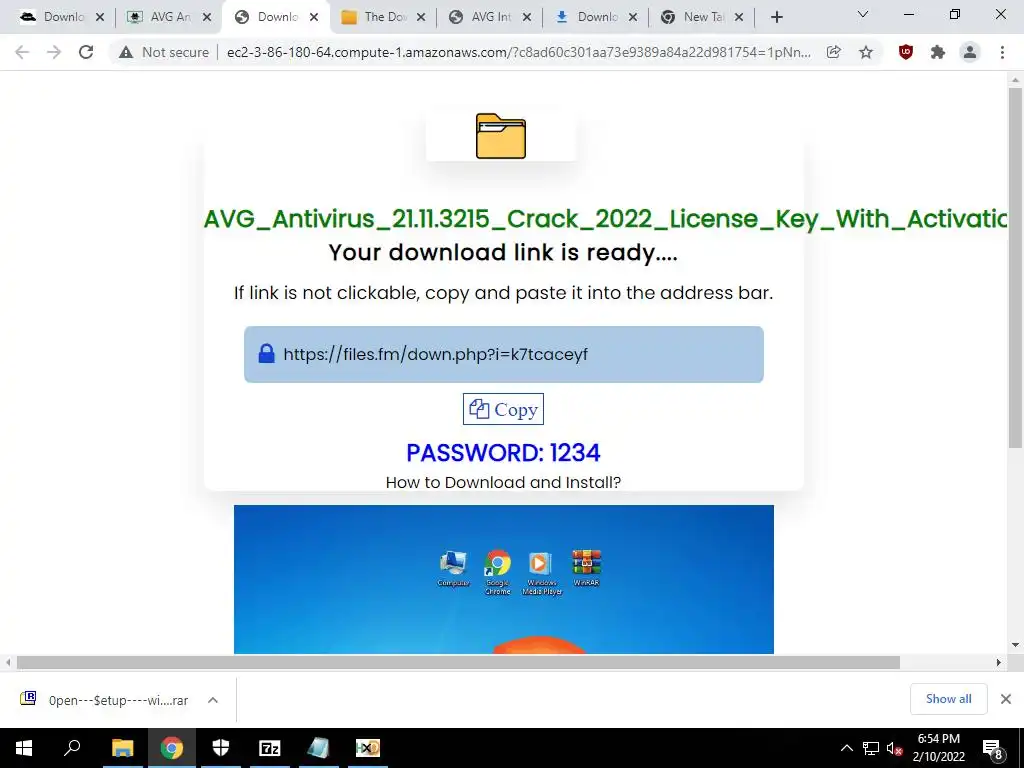Click the files.fm download link field

point(504,355)
